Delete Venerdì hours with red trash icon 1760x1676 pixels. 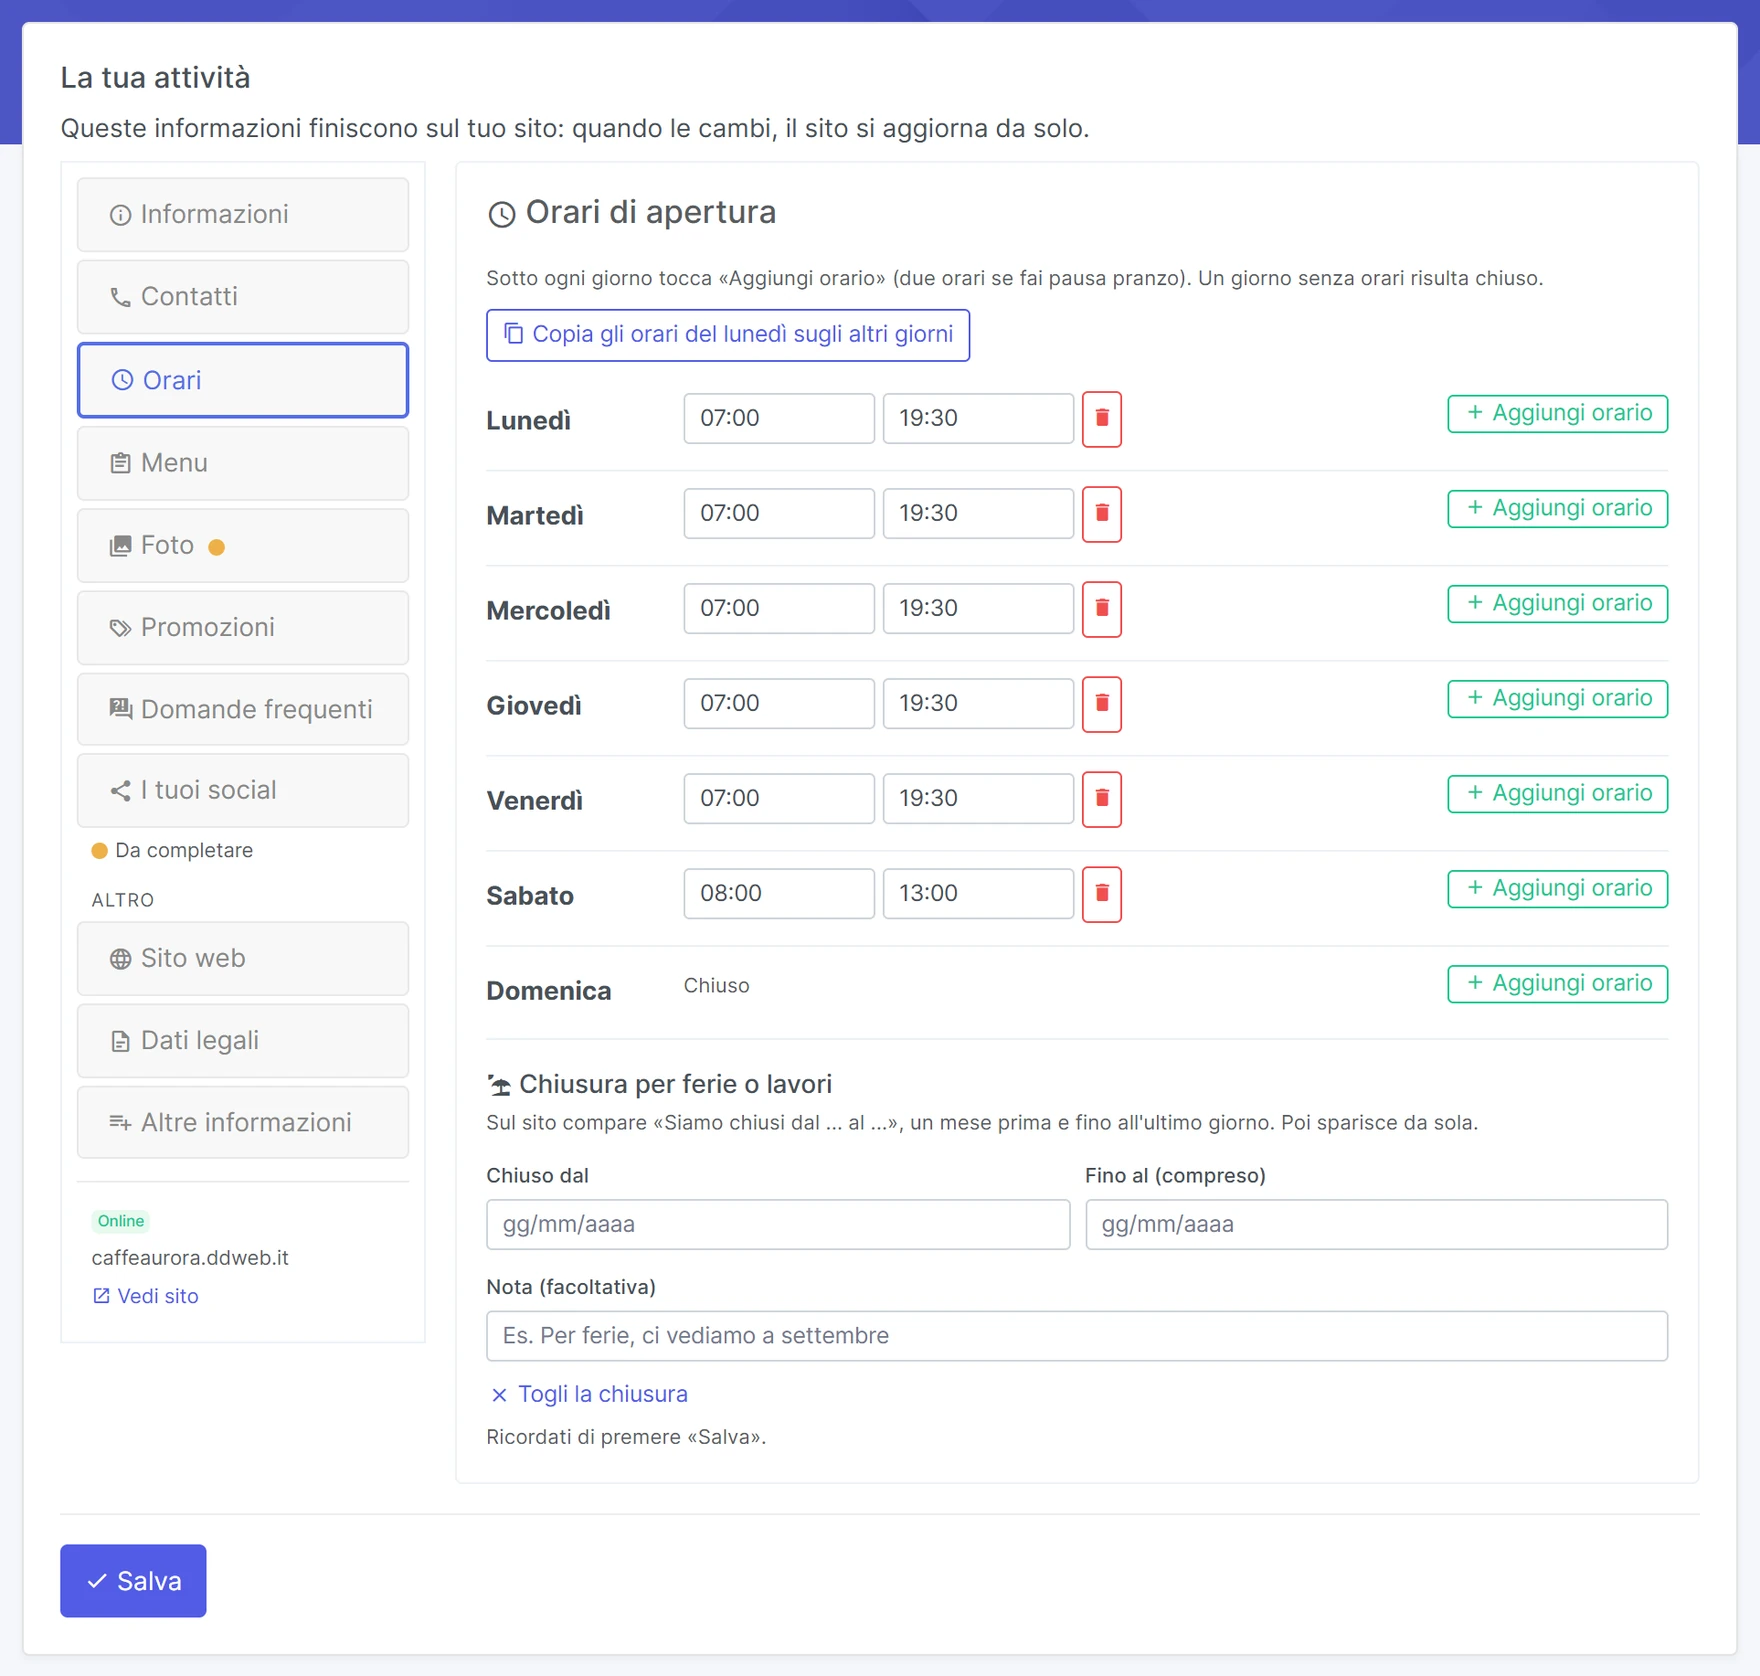coord(1101,799)
